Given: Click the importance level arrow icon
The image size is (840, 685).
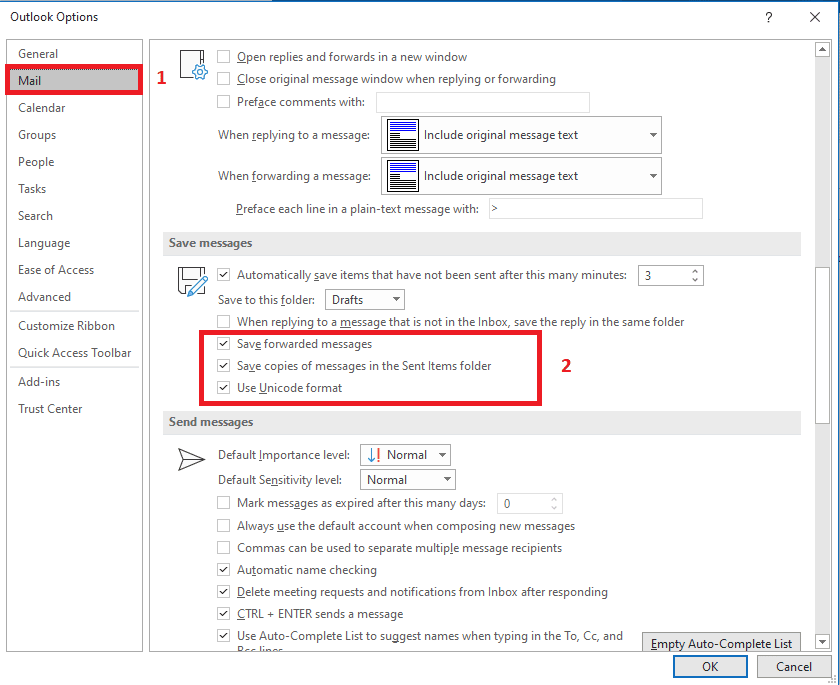Looking at the screenshot, I should (374, 455).
